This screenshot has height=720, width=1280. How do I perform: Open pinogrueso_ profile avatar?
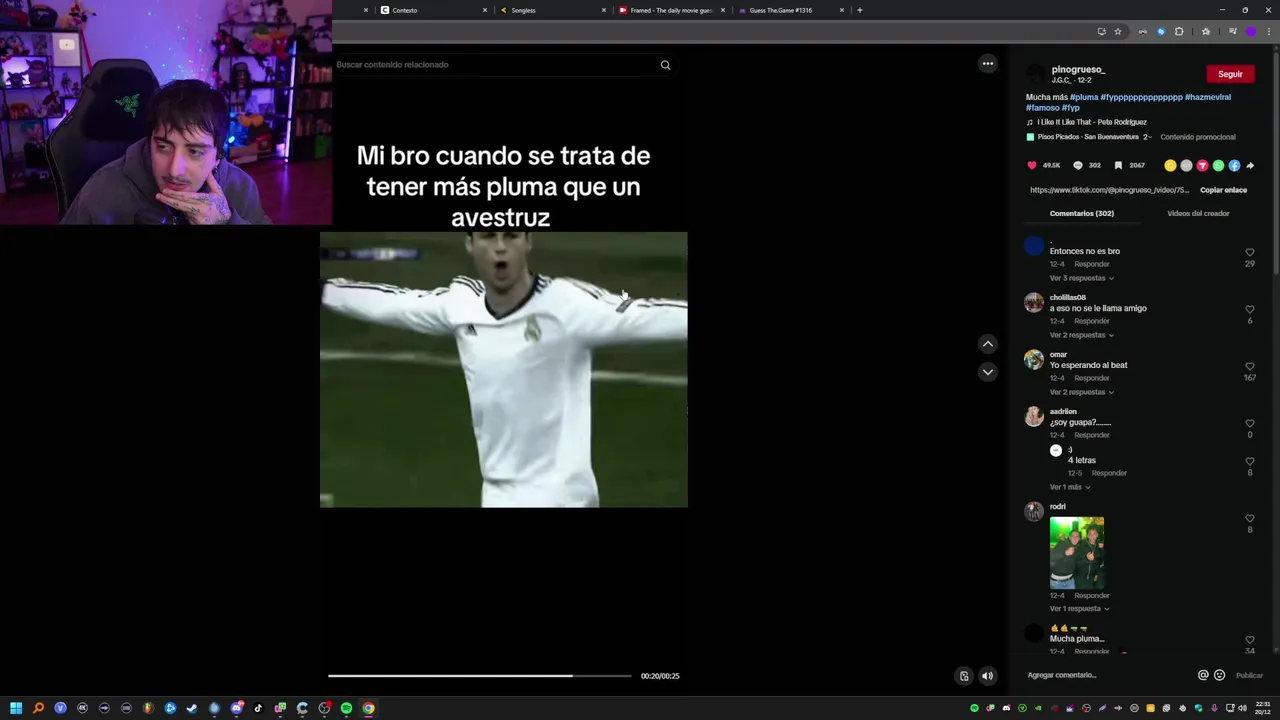[x=1036, y=74]
